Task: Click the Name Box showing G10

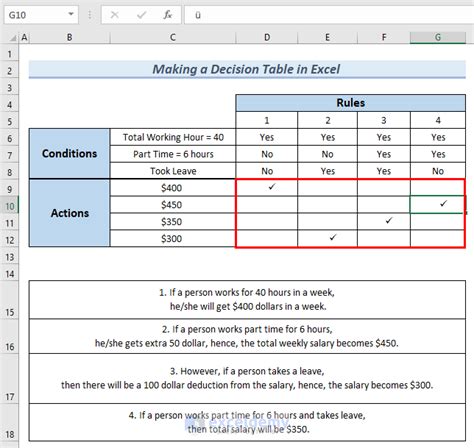Action: (41, 15)
